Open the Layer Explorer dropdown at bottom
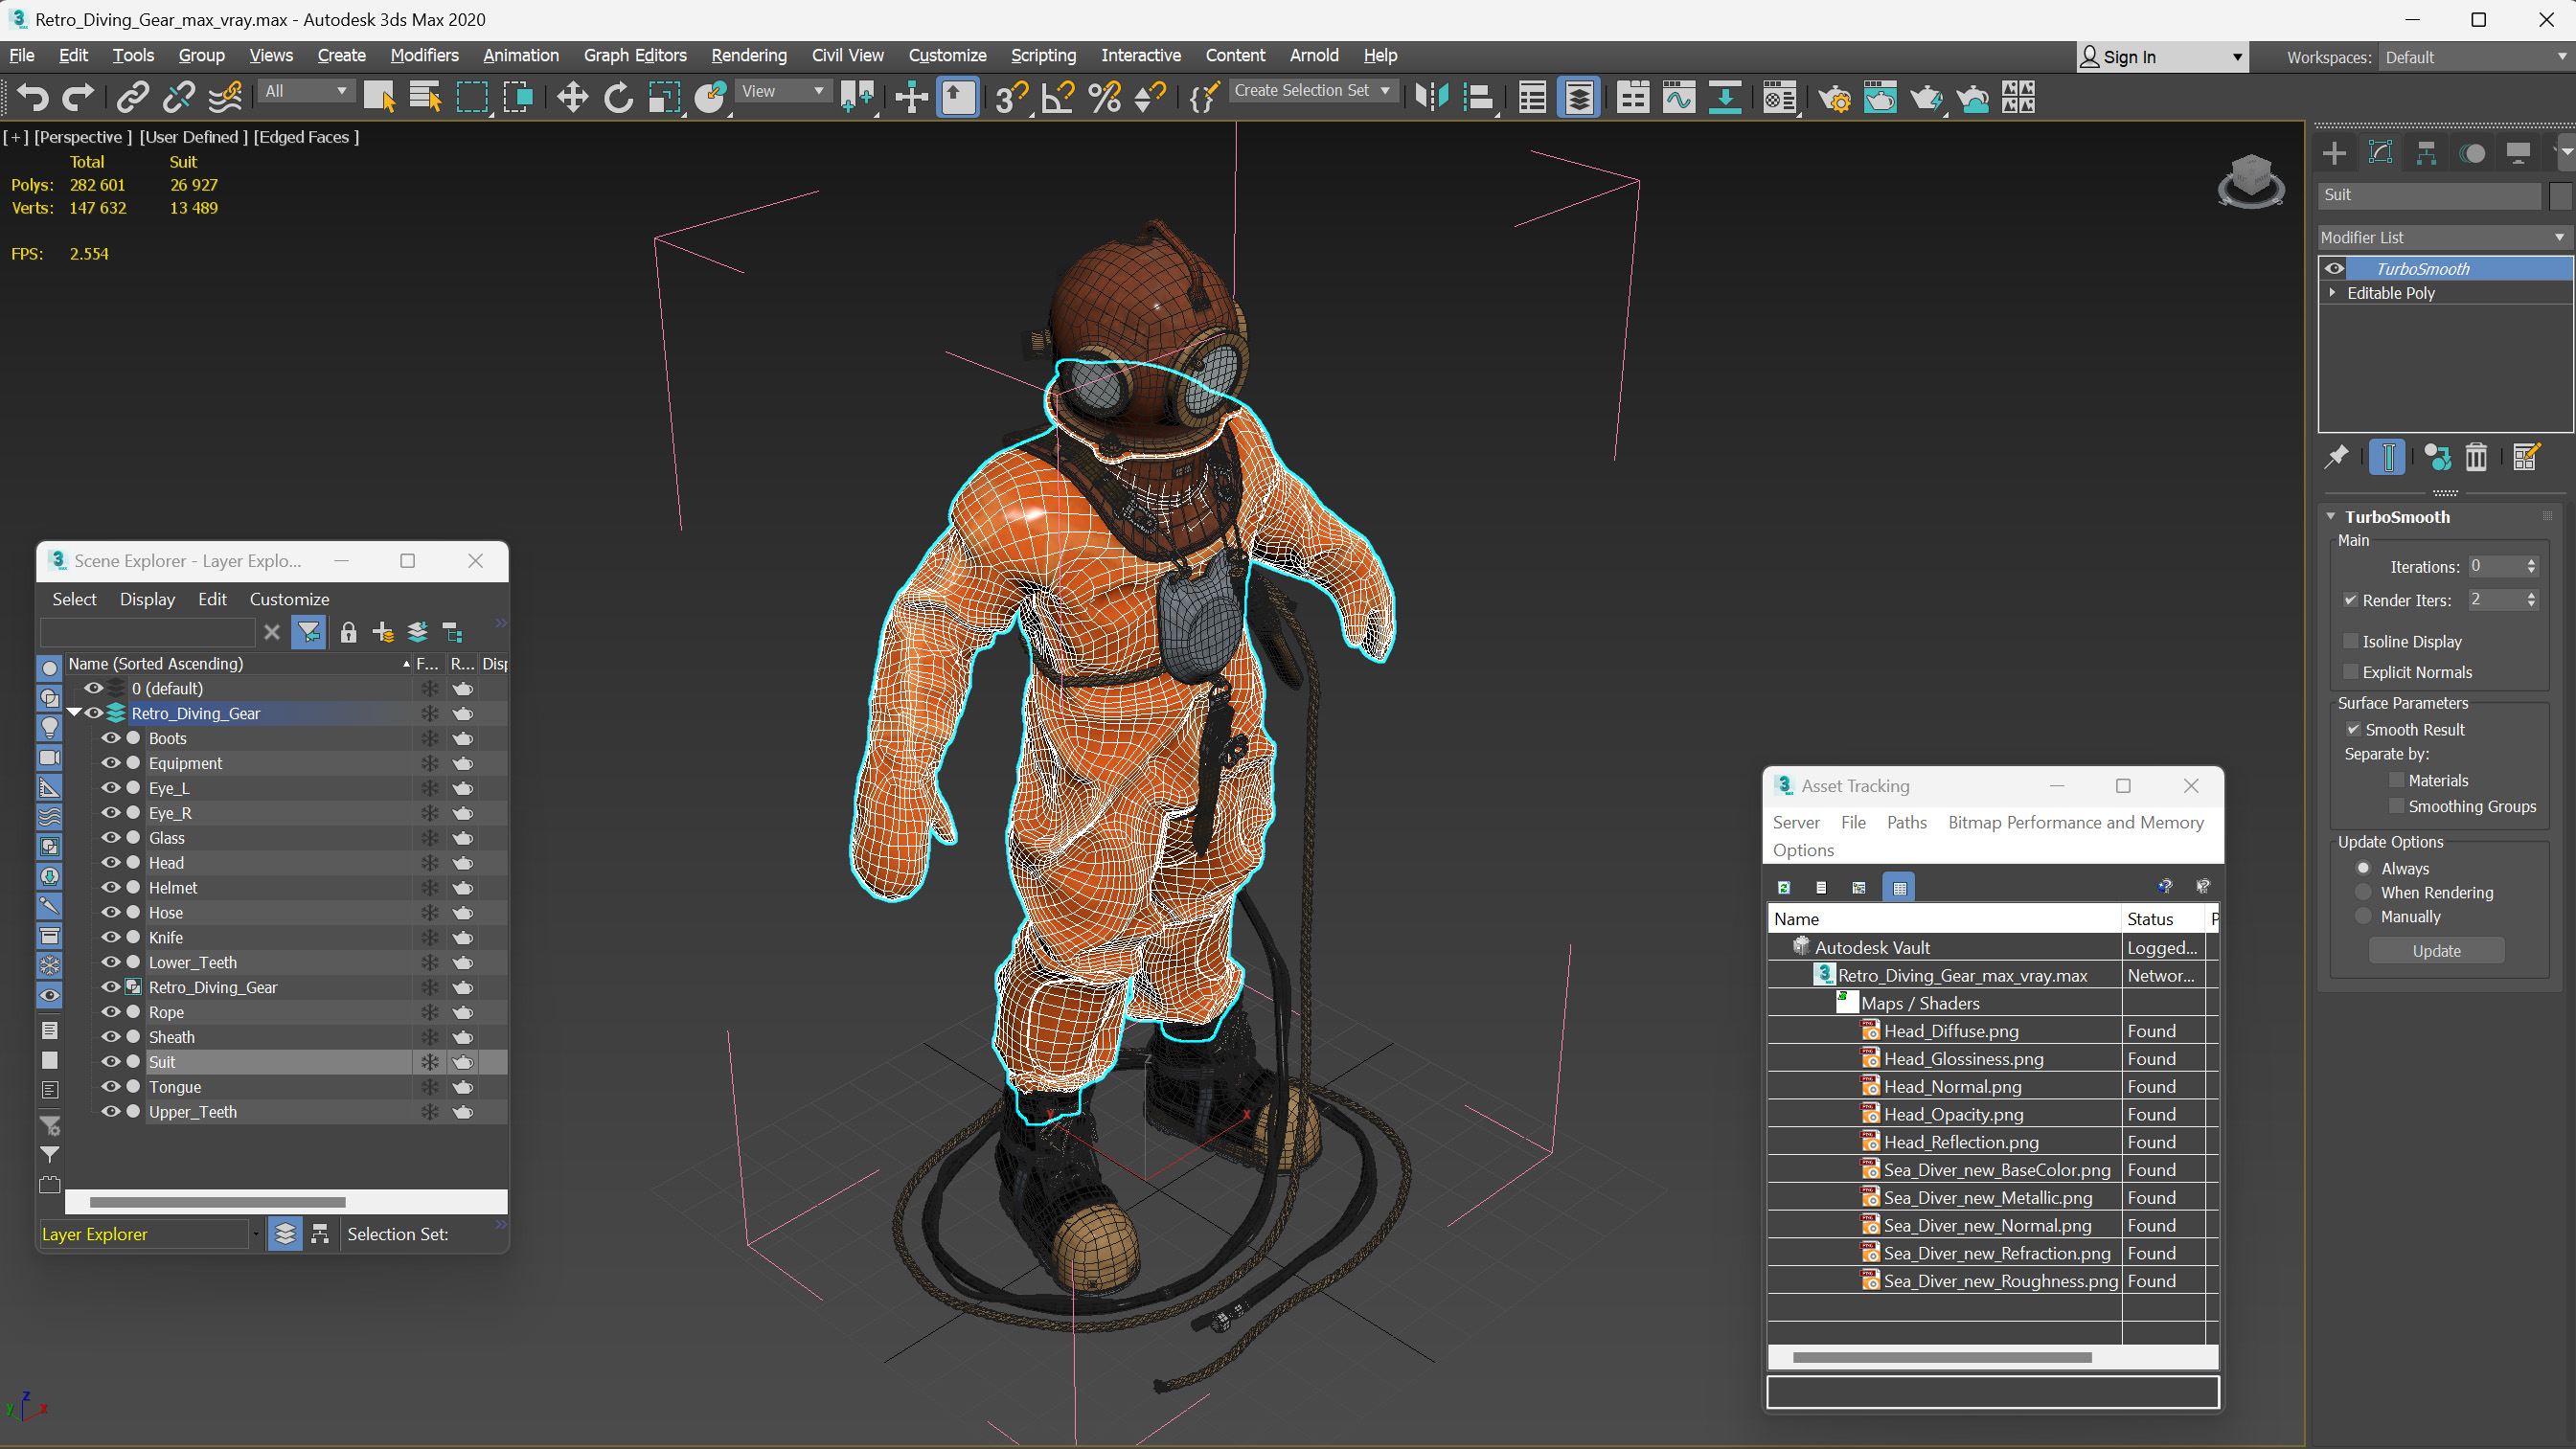 click(256, 1235)
